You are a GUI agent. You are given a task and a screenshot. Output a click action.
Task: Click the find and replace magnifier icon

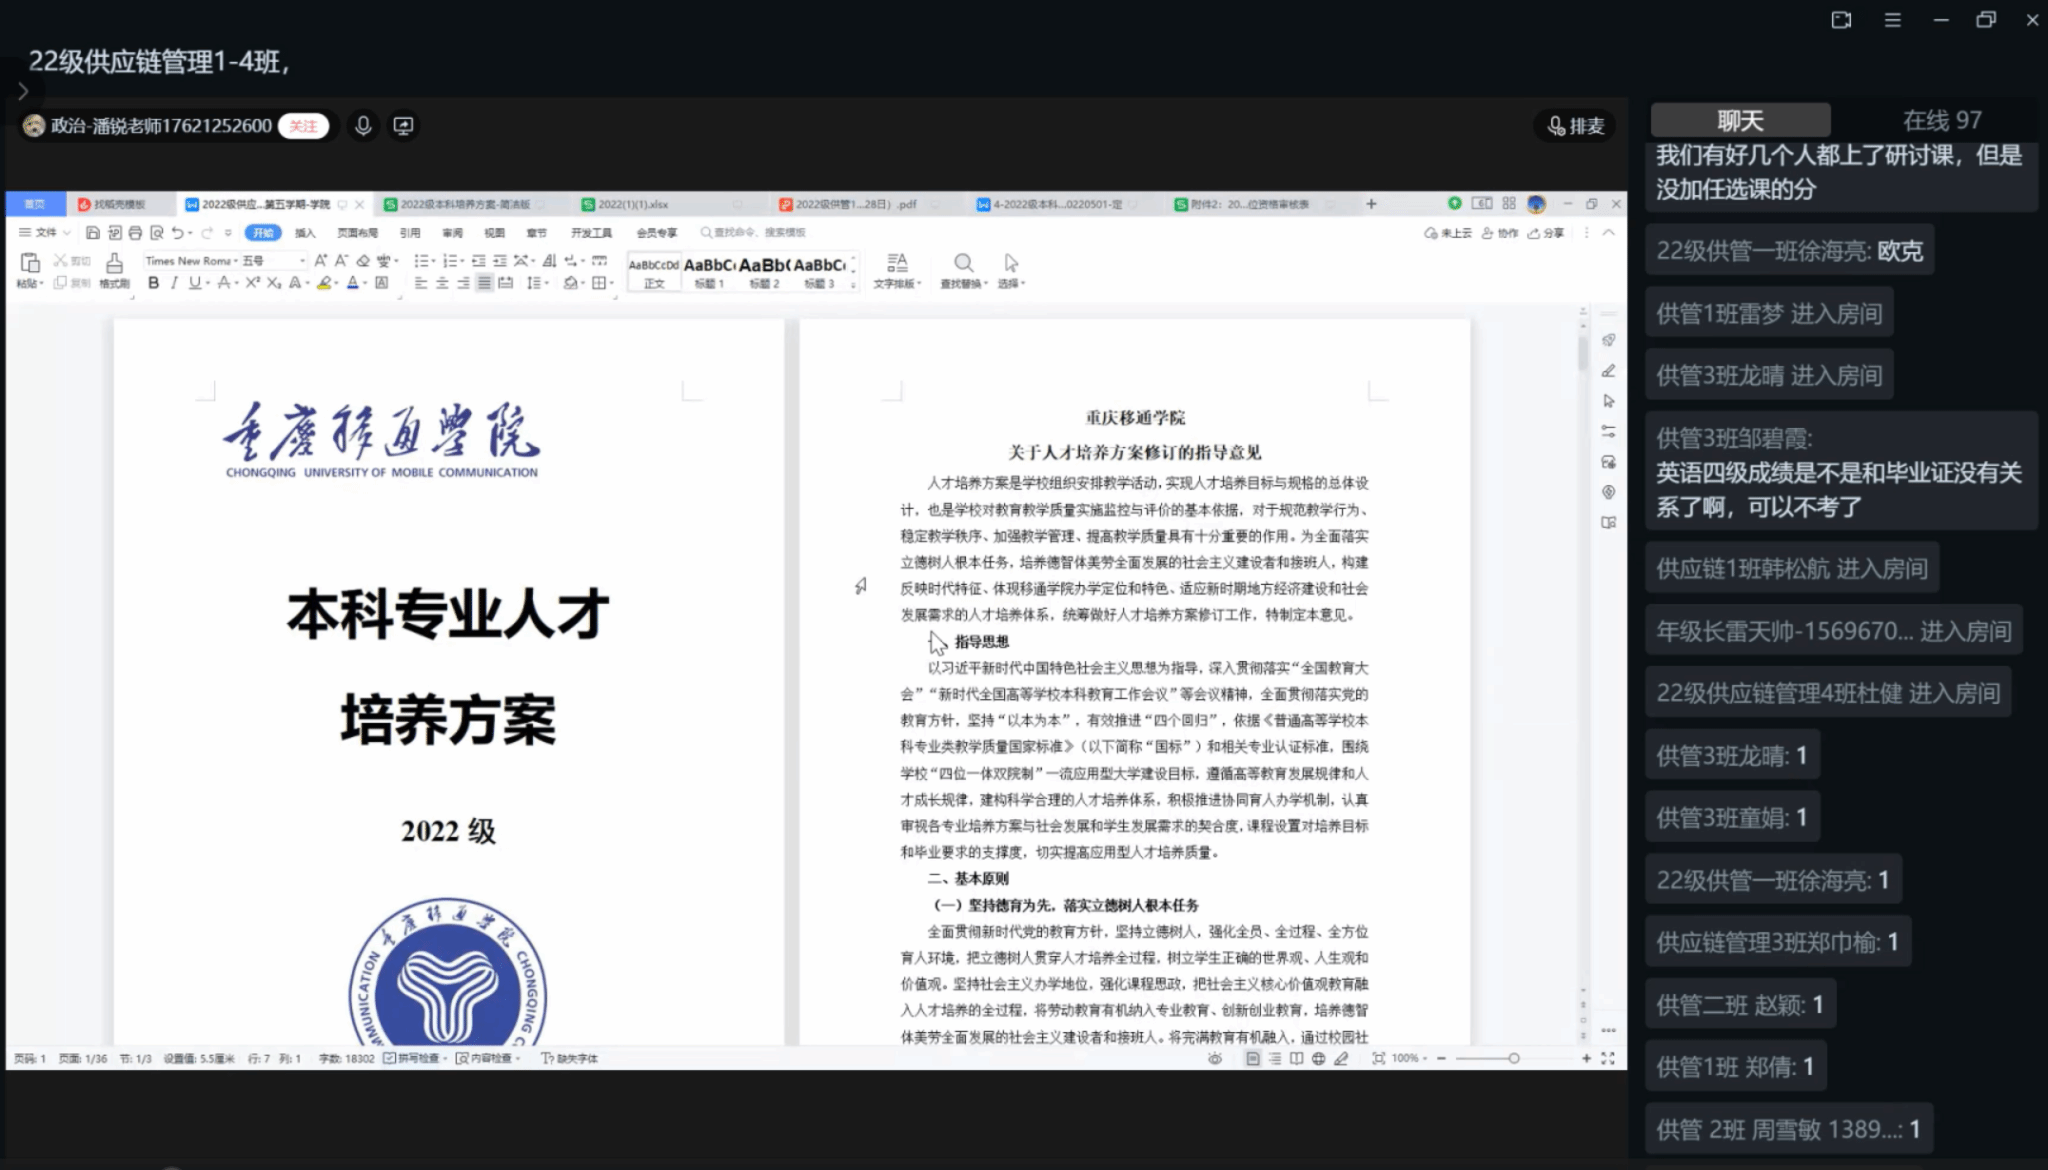click(963, 263)
